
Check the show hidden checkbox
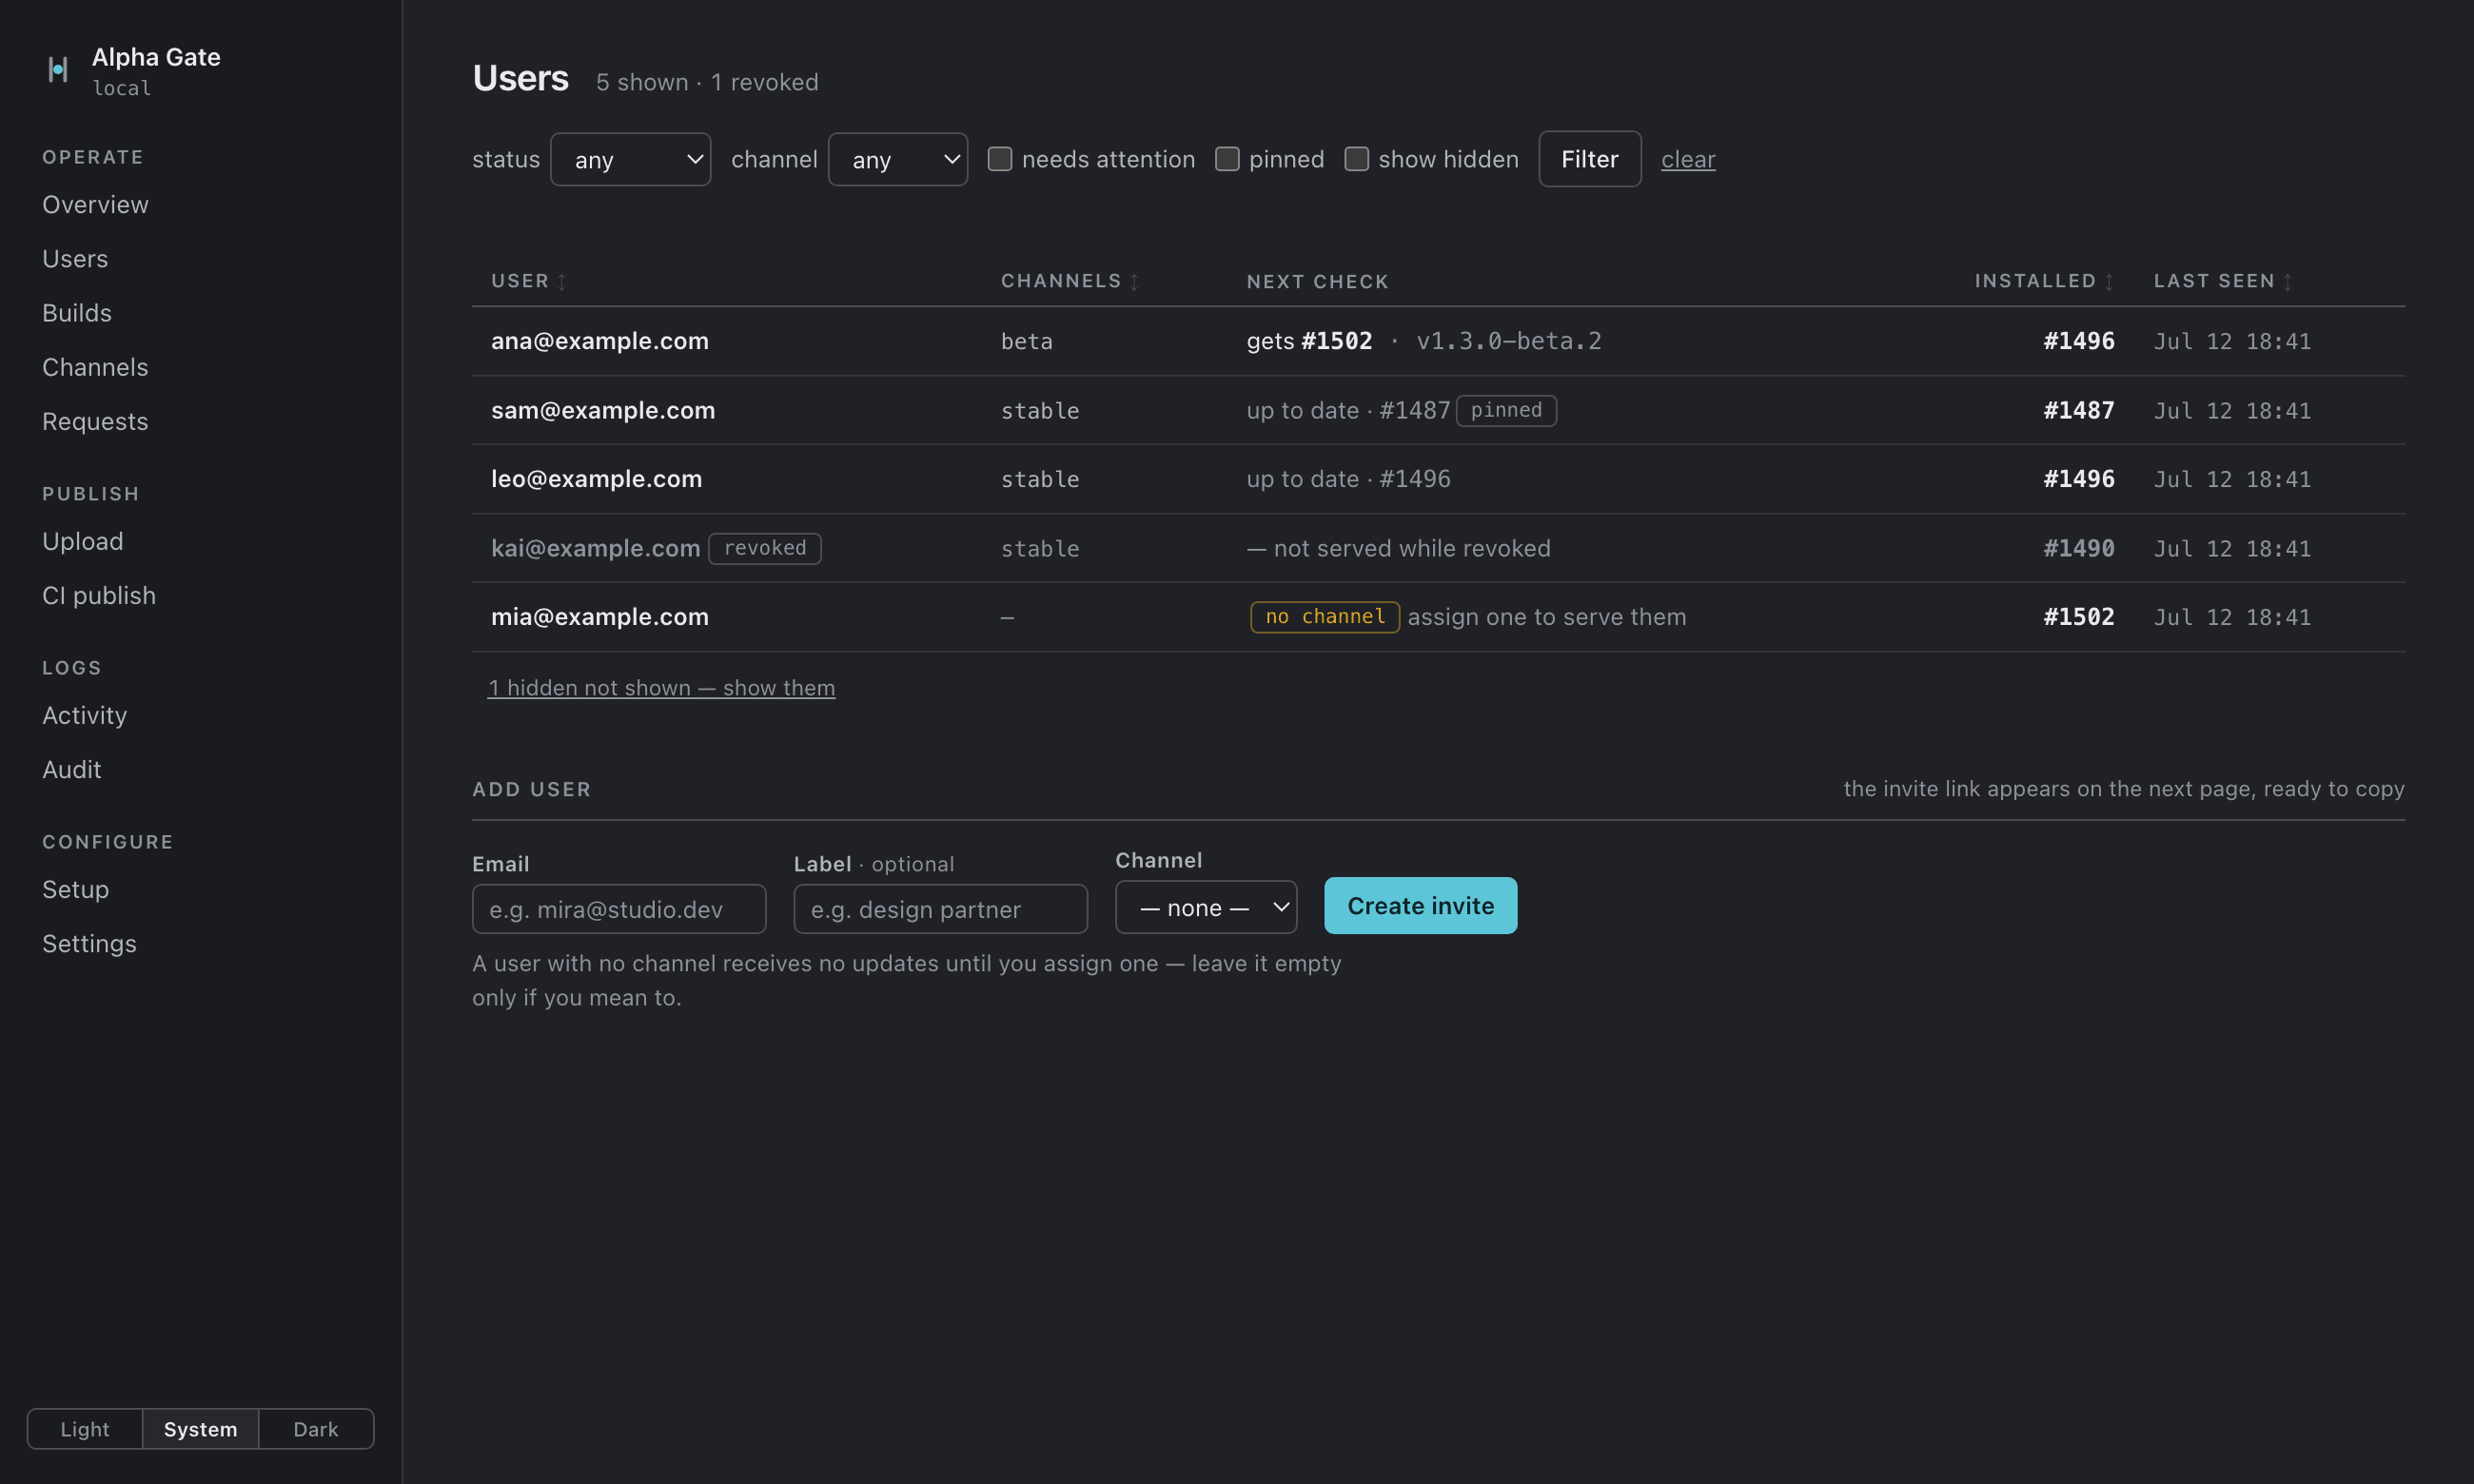pos(1356,159)
